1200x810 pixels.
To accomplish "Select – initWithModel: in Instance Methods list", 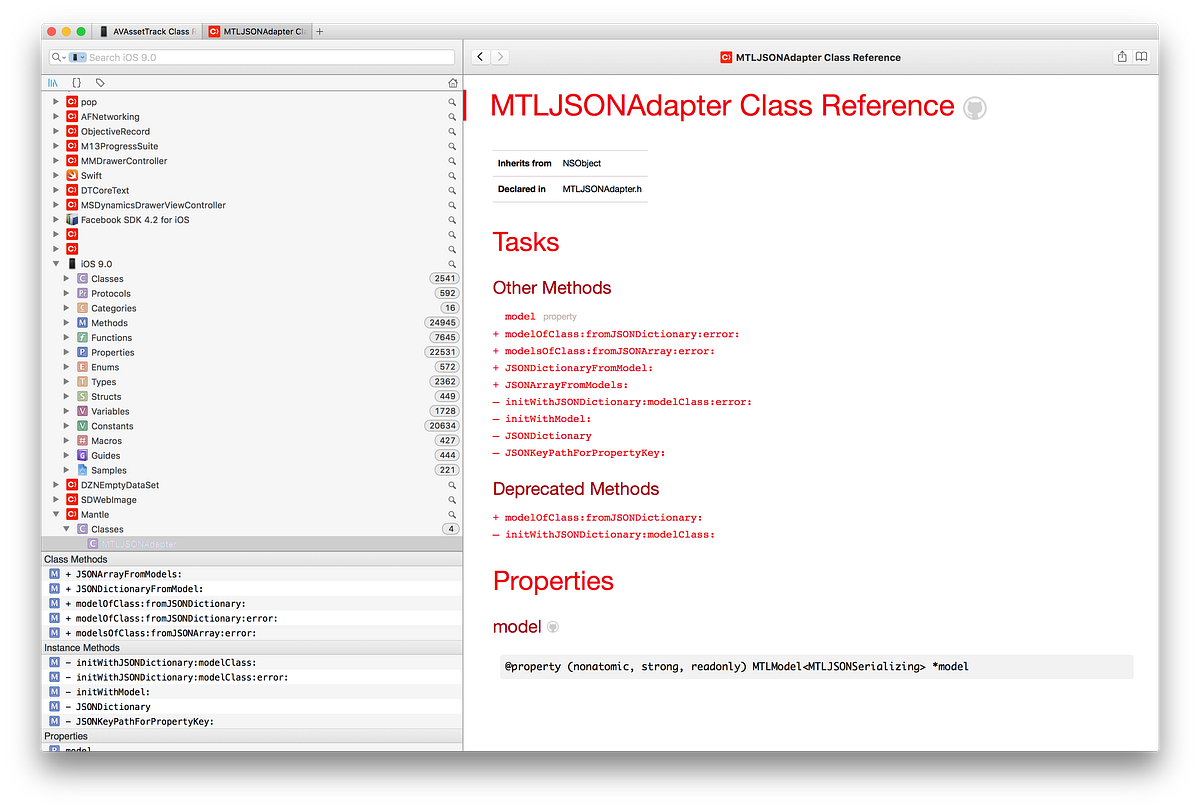I will tap(252, 692).
